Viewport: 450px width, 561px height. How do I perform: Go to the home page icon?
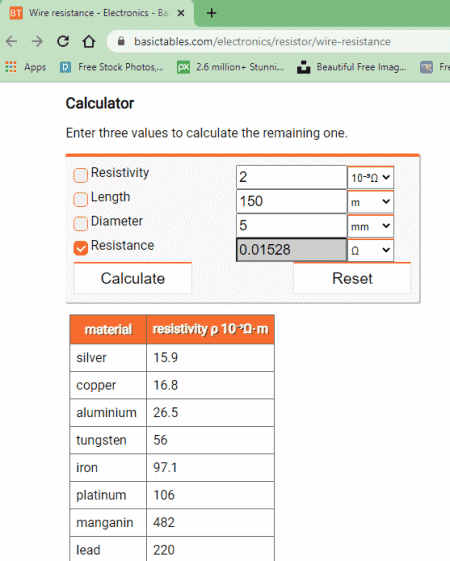click(89, 42)
